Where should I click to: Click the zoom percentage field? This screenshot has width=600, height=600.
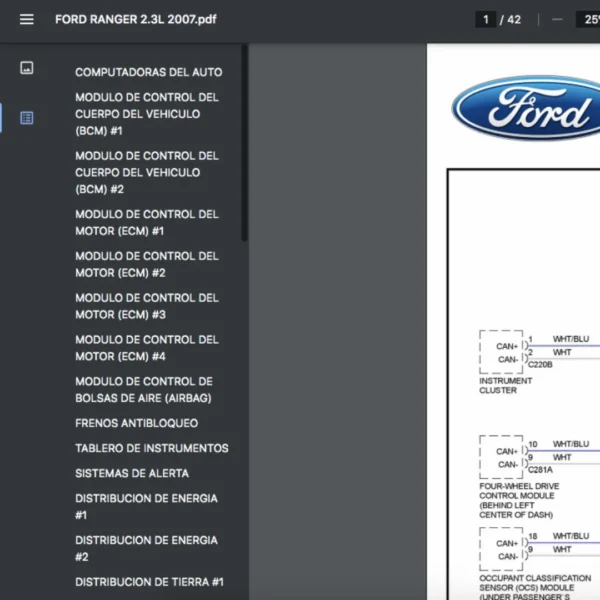589,19
